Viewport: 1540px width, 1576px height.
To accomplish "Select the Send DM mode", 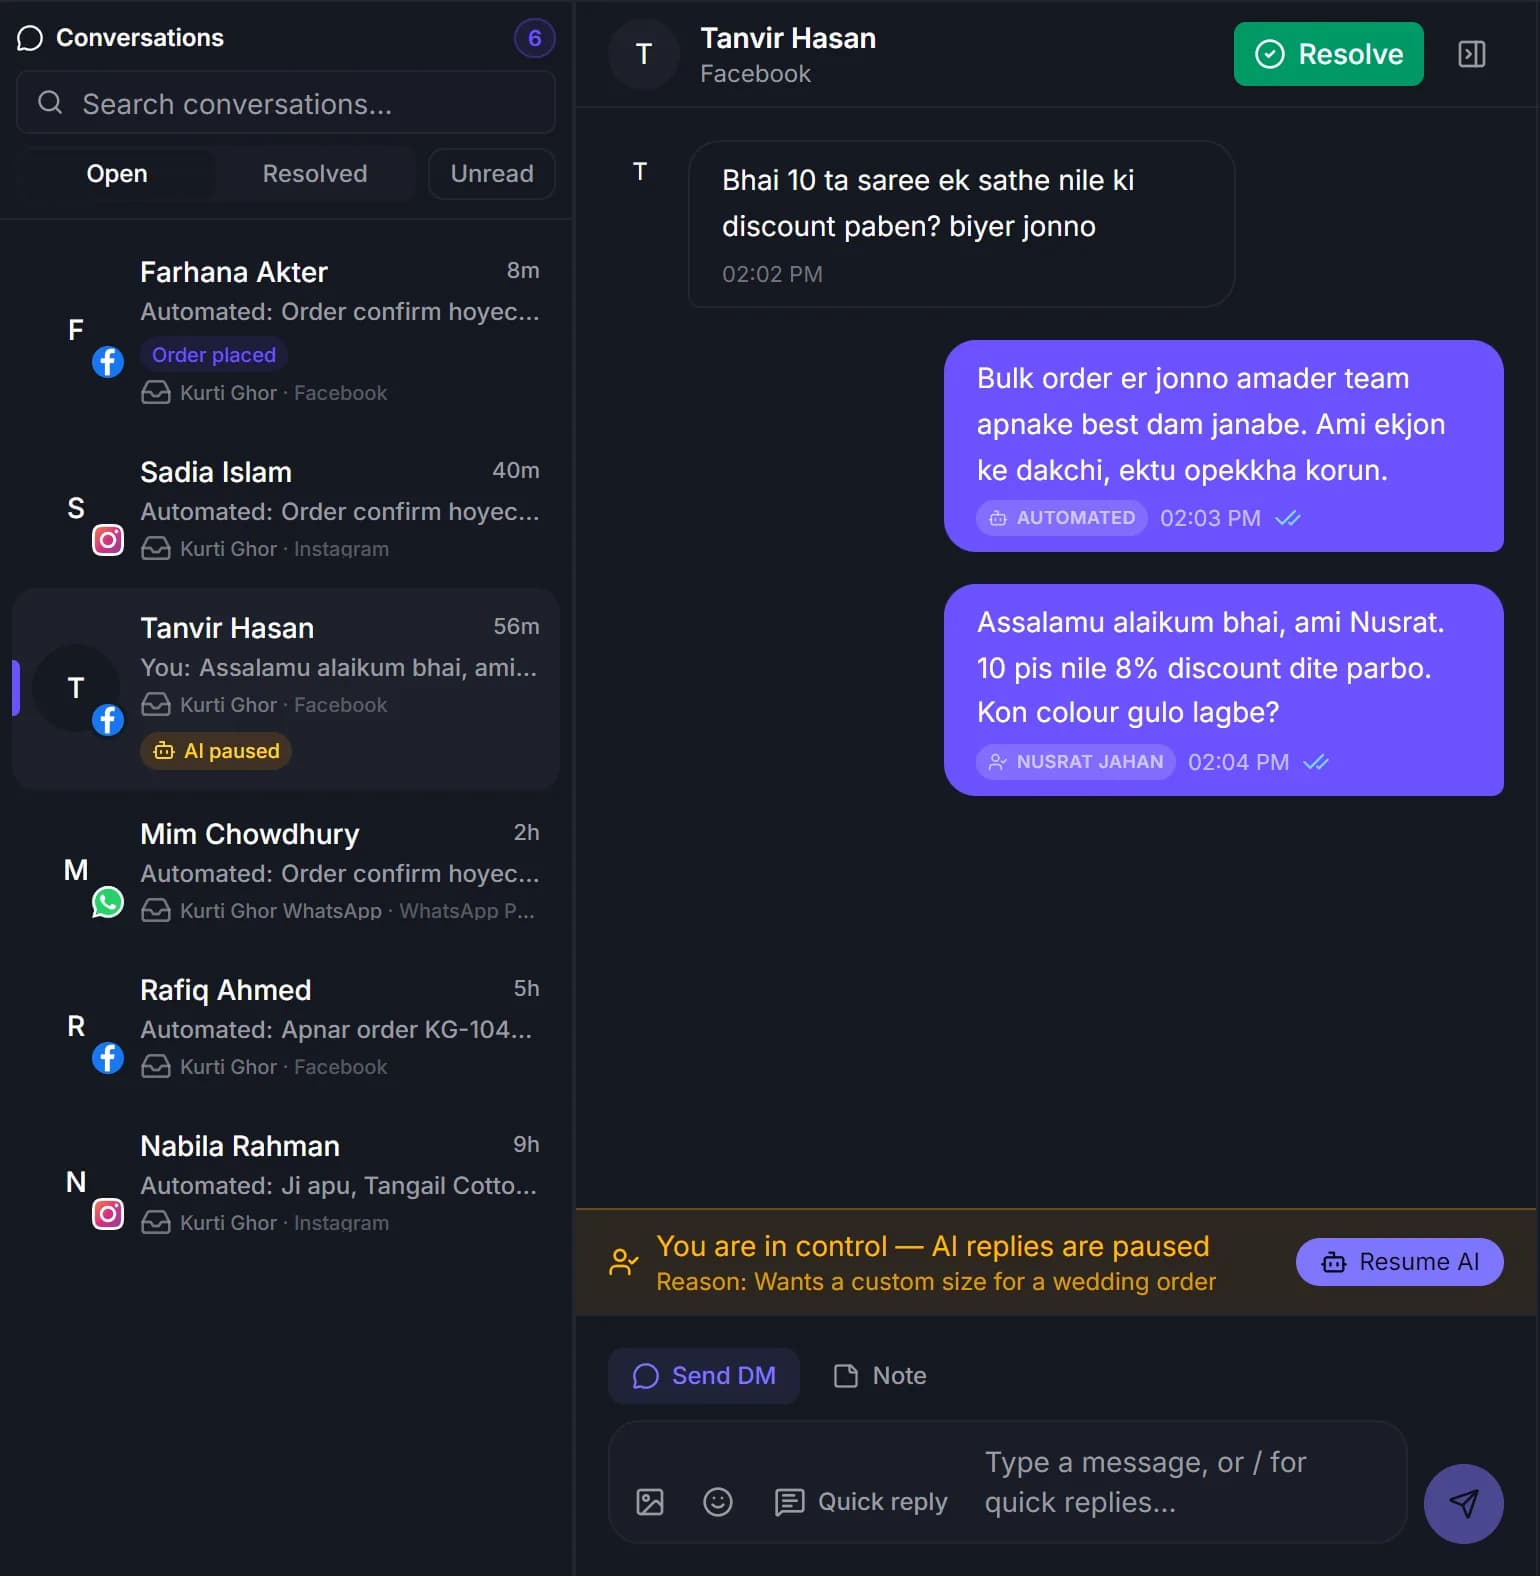I will (704, 1376).
